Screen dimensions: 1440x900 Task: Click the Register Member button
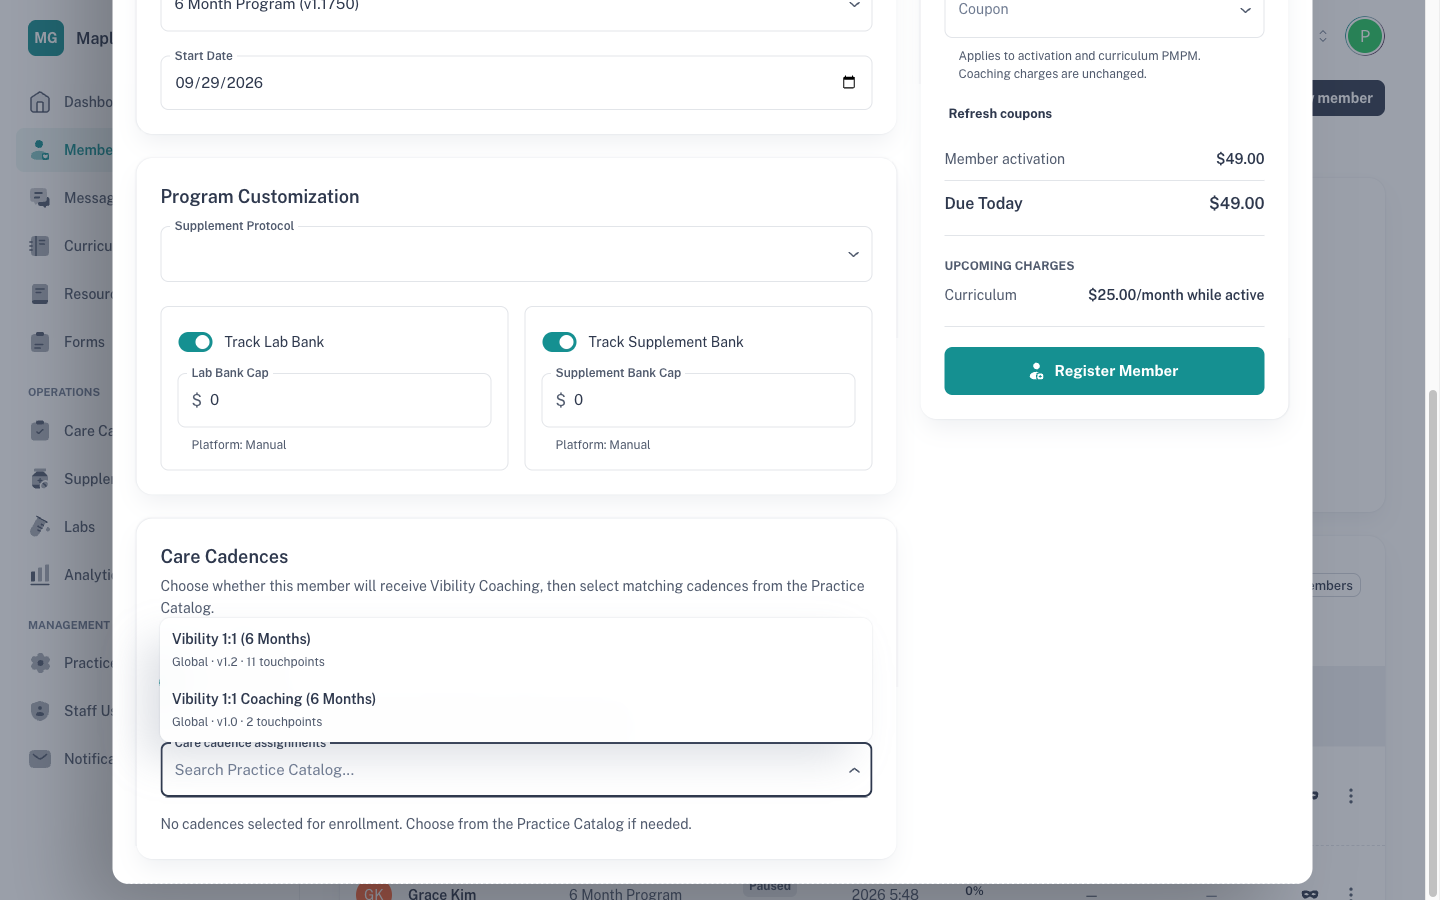(1104, 371)
